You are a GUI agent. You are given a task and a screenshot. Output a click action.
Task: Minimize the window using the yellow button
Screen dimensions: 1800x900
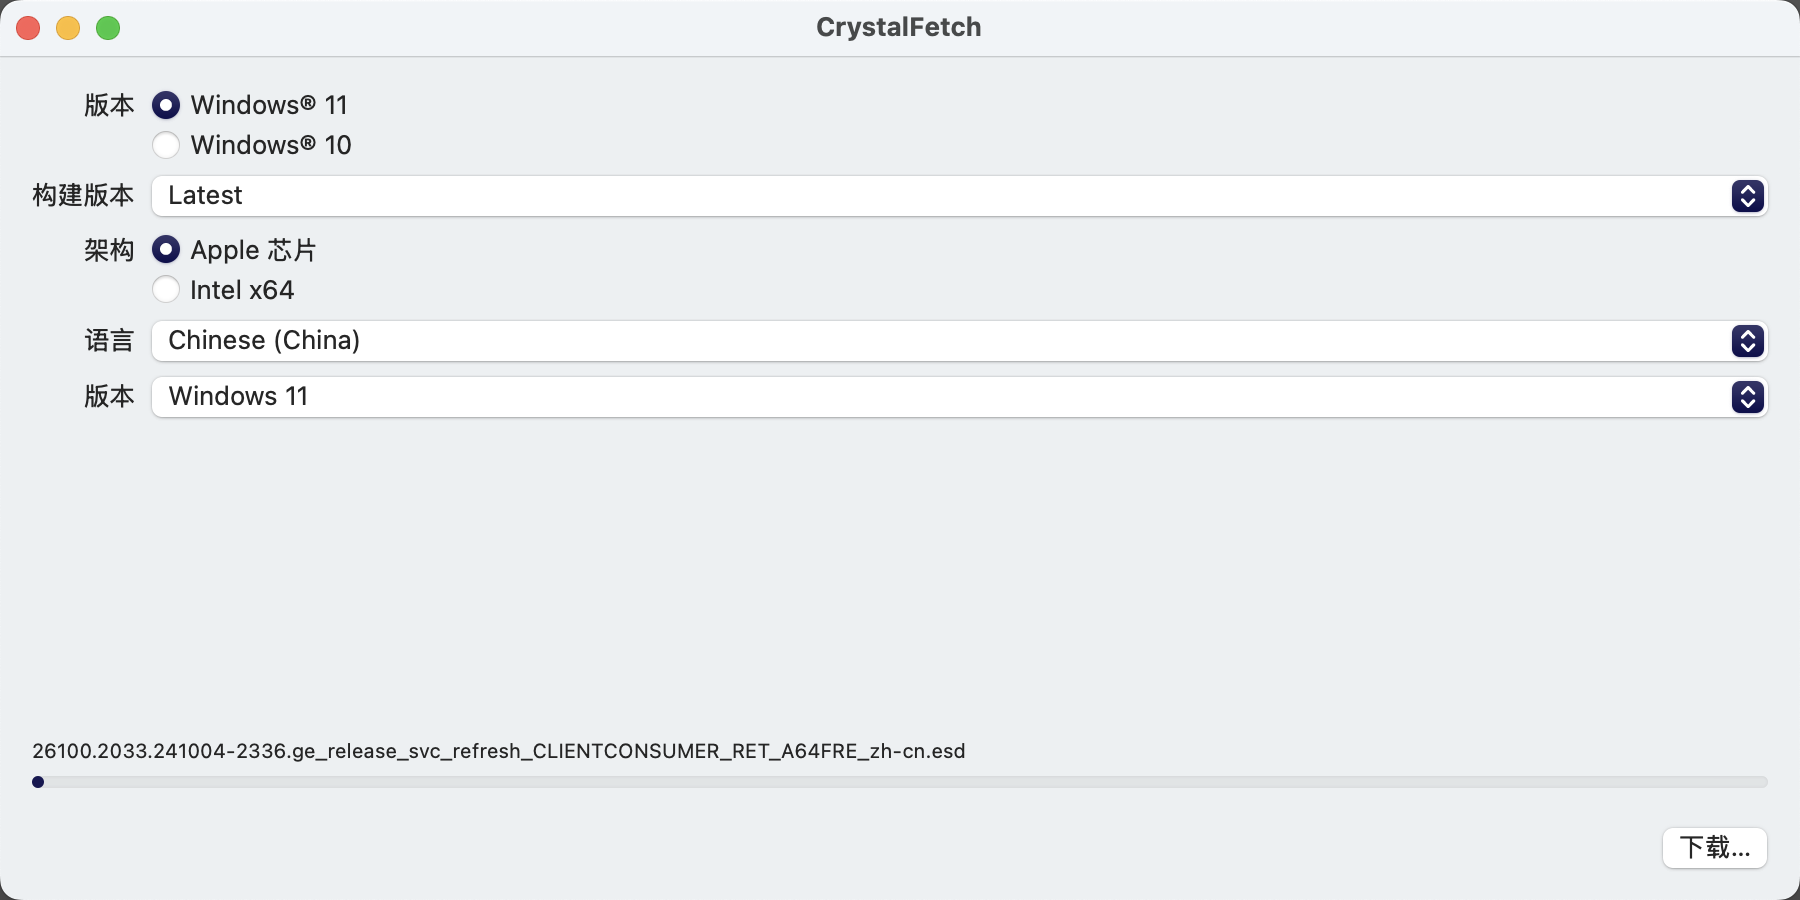pyautogui.click(x=68, y=28)
